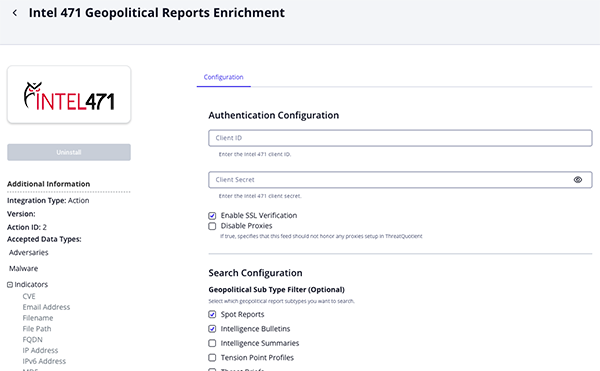This screenshot has width=600, height=371.
Task: Click the Uninstall button
Action: tap(69, 152)
